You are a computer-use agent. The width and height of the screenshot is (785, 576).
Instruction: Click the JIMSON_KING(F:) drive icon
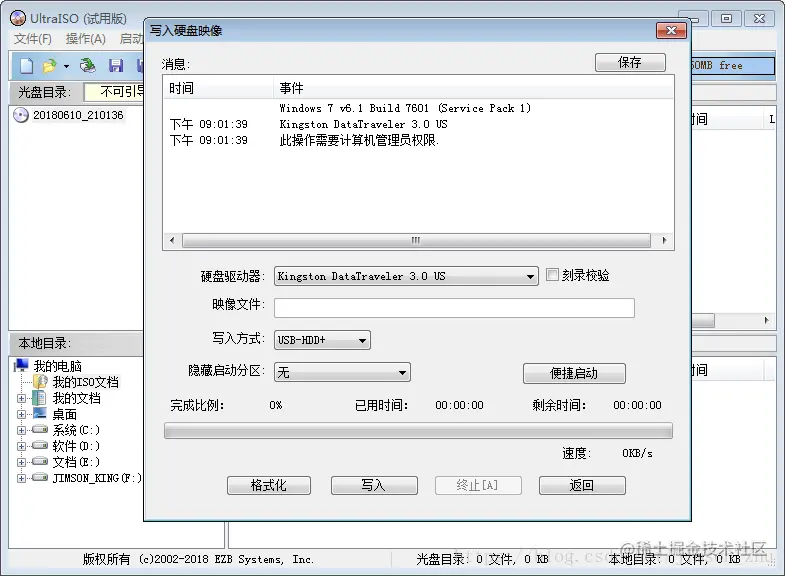click(40, 477)
